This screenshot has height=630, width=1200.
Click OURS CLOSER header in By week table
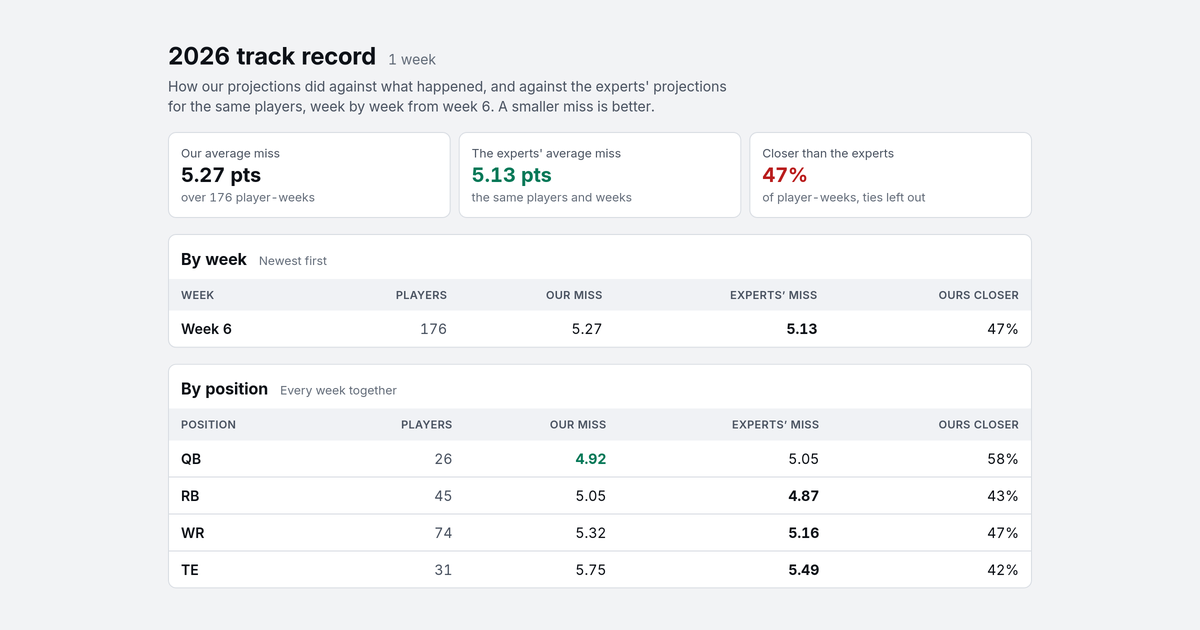(979, 295)
